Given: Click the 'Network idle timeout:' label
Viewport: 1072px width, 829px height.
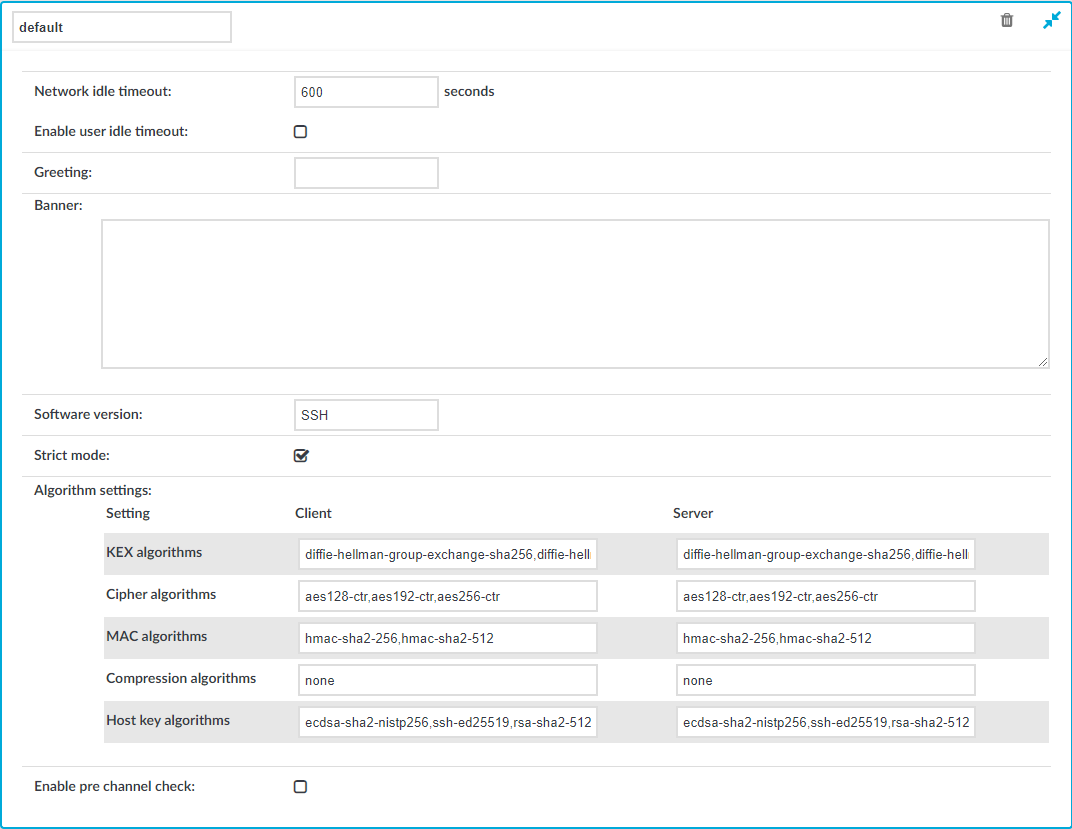Looking at the screenshot, I should (x=103, y=91).
